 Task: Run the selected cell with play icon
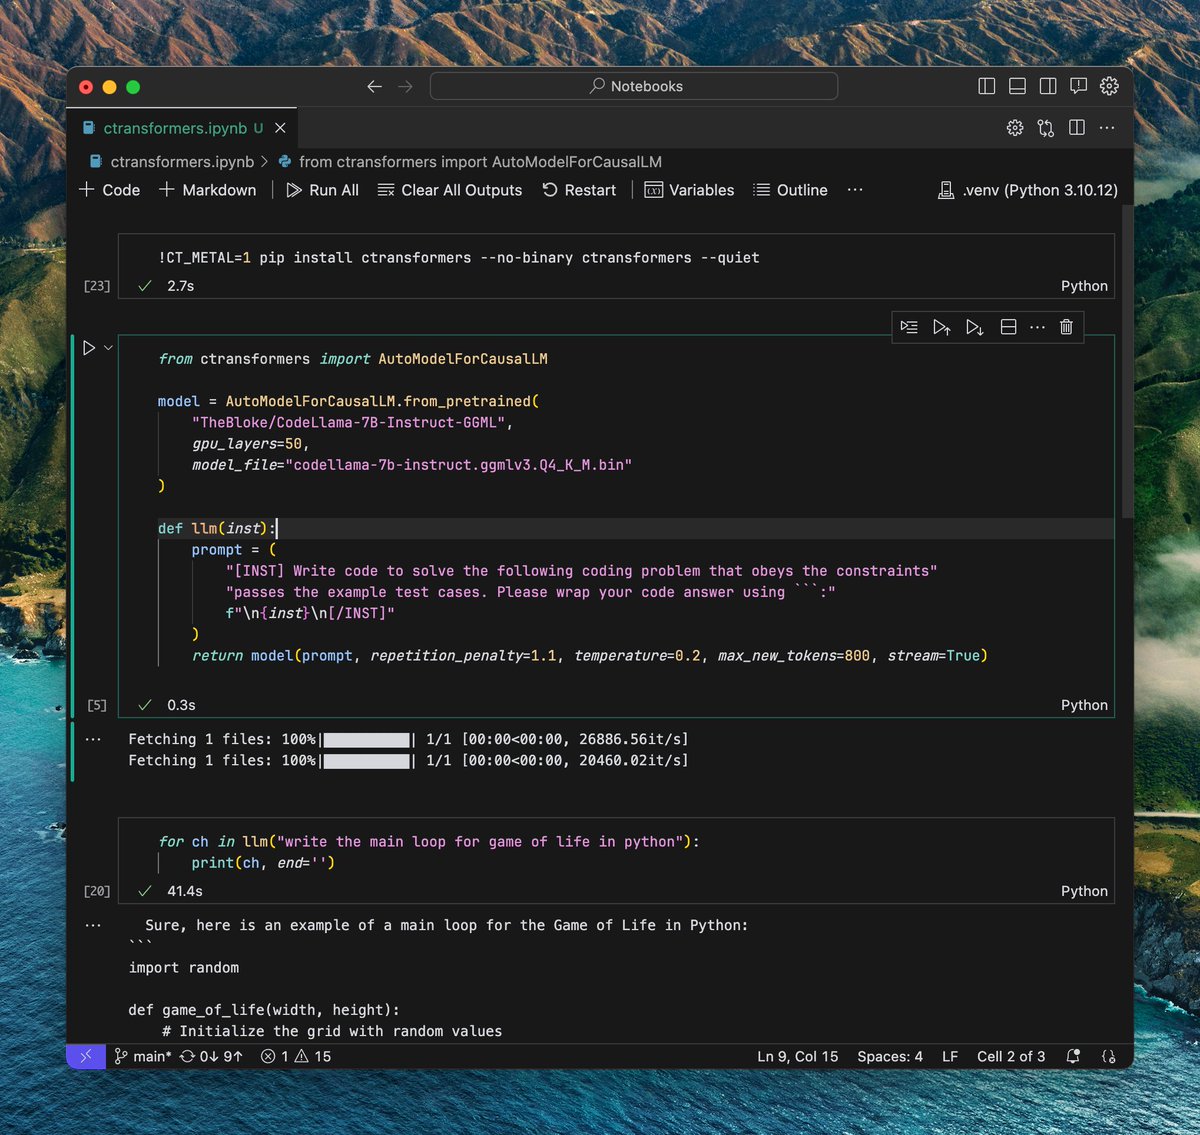89,348
